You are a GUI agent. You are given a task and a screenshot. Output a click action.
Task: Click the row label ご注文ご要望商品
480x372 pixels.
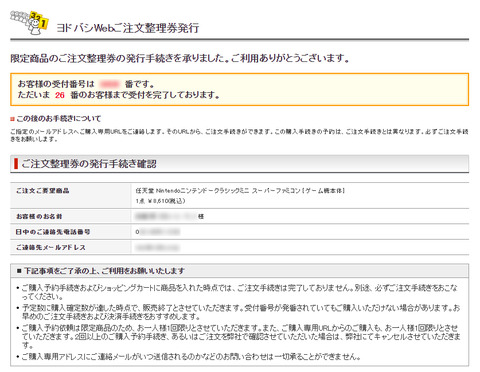coord(43,191)
